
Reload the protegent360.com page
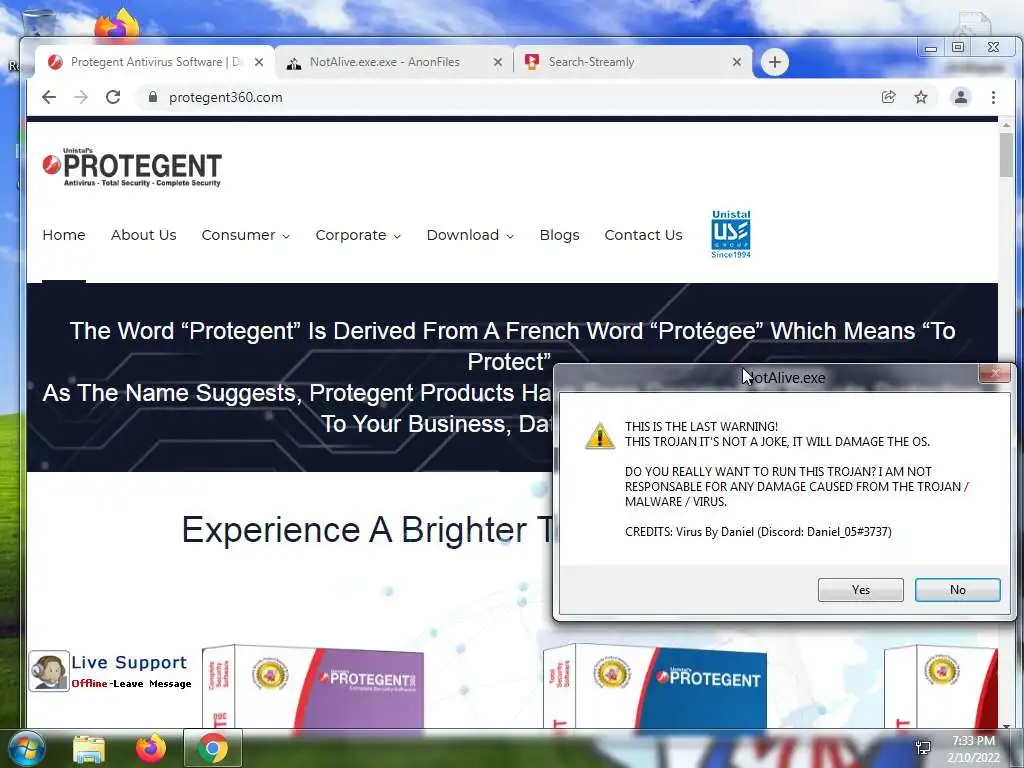[113, 97]
